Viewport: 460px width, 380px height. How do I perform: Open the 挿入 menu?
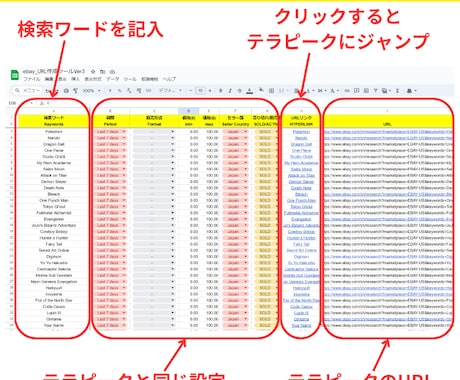[76, 79]
